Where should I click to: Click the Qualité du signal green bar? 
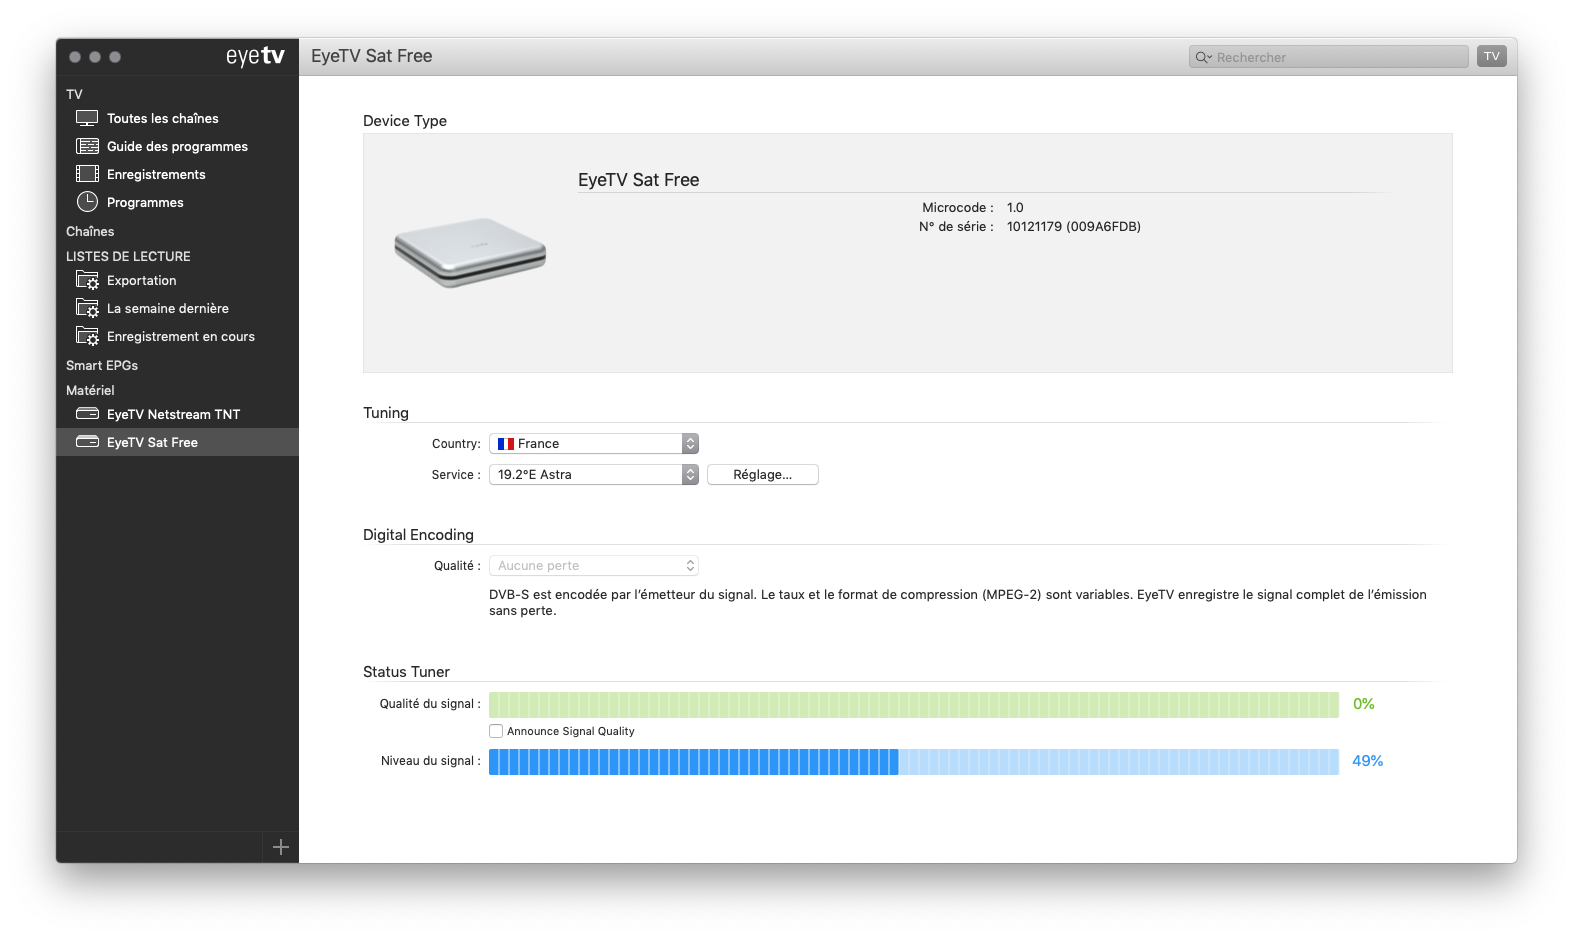click(x=914, y=704)
